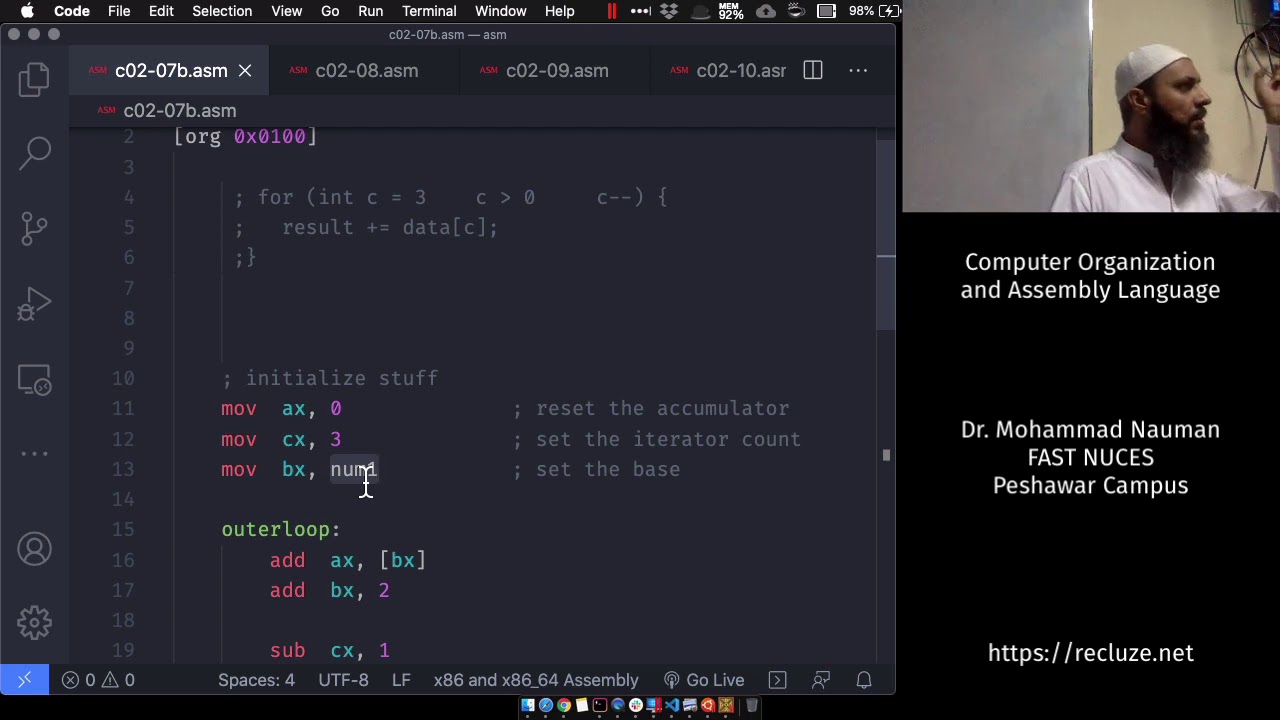1280x720 pixels.
Task: Click the [org 0x0100] directive text
Action: pyautogui.click(x=245, y=137)
